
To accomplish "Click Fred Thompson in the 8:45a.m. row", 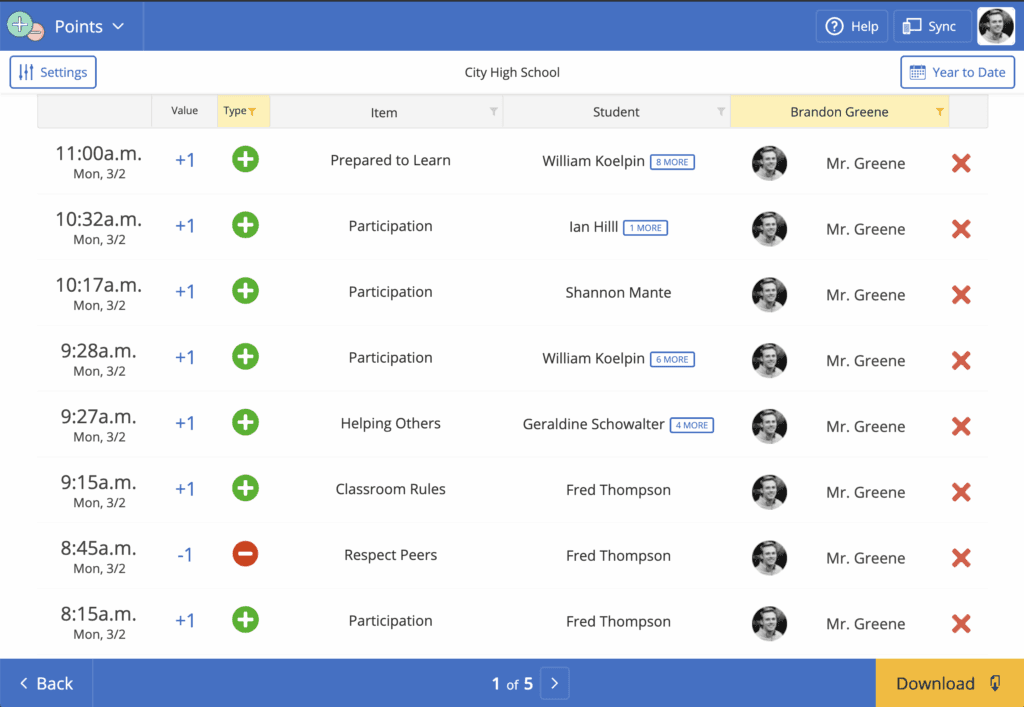I will pos(618,556).
